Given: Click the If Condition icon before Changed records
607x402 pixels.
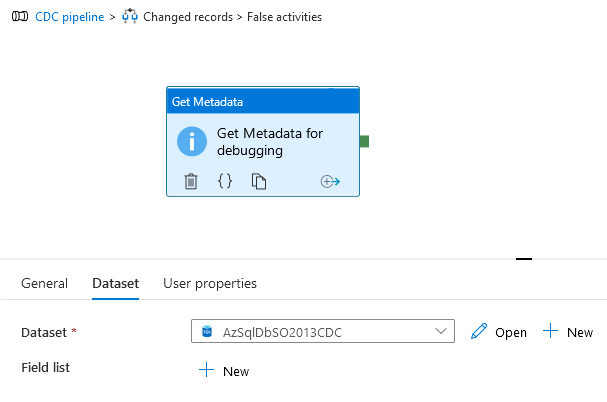Looking at the screenshot, I should tap(130, 17).
